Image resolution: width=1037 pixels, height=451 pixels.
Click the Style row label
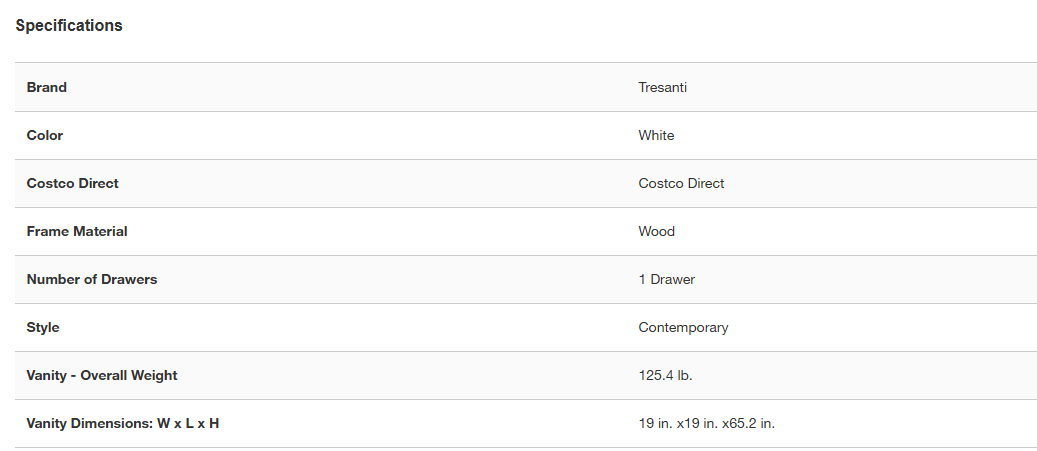coord(43,327)
